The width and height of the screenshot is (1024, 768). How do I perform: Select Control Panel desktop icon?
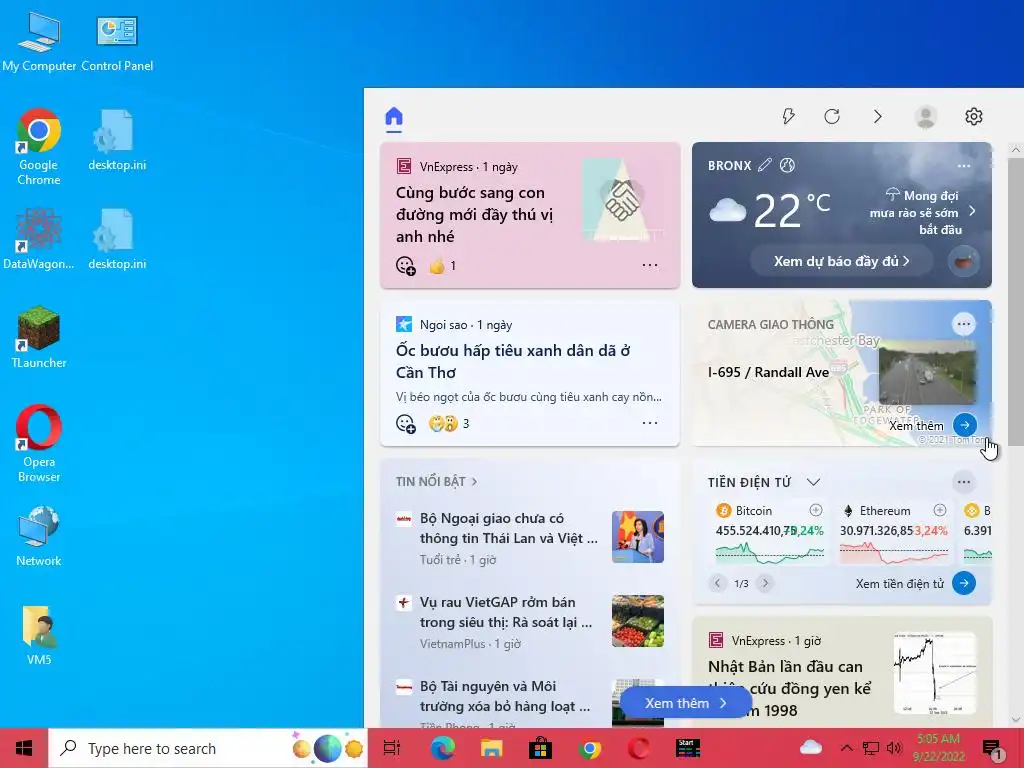pos(117,42)
